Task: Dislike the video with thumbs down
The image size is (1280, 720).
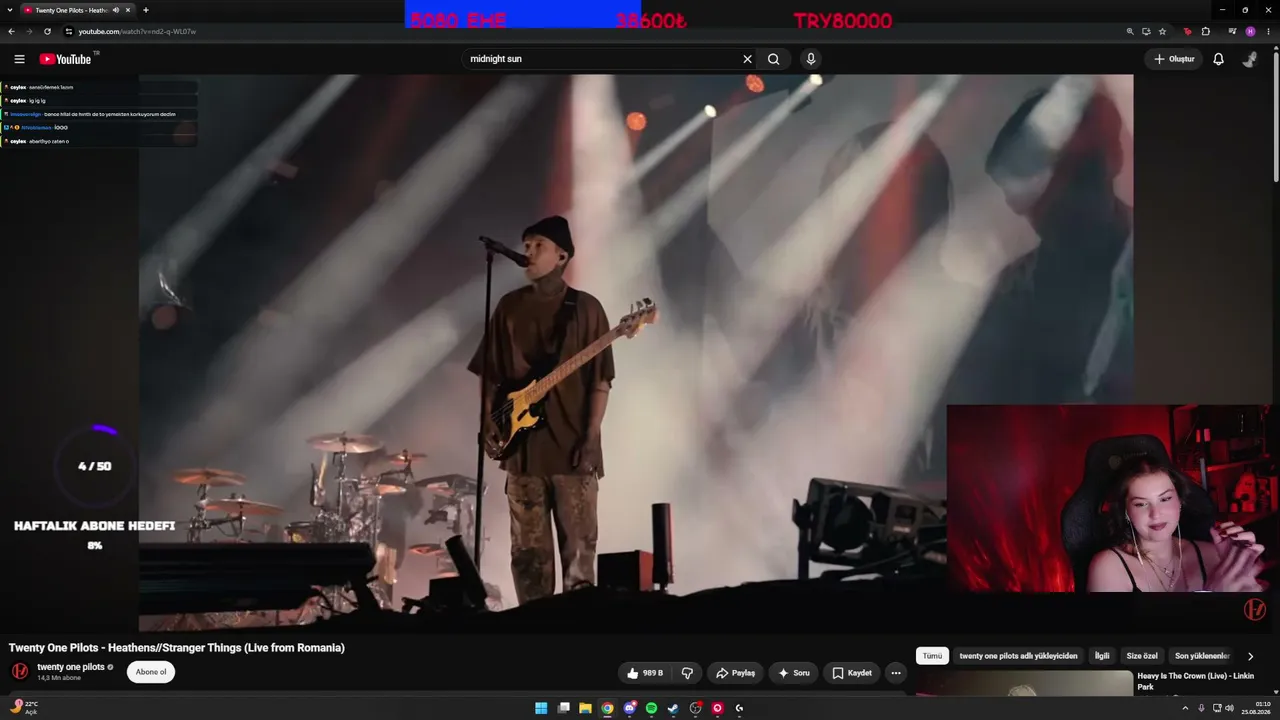Action: click(687, 673)
